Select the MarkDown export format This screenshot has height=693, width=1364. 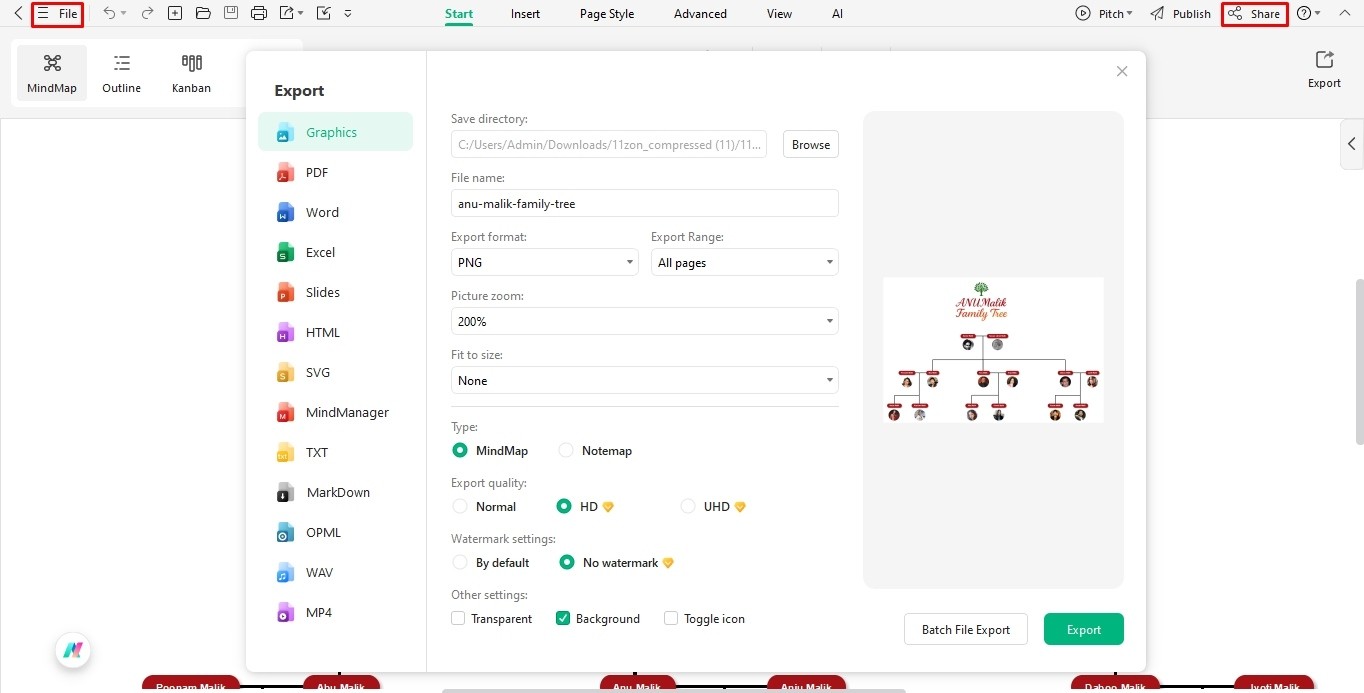(x=338, y=492)
